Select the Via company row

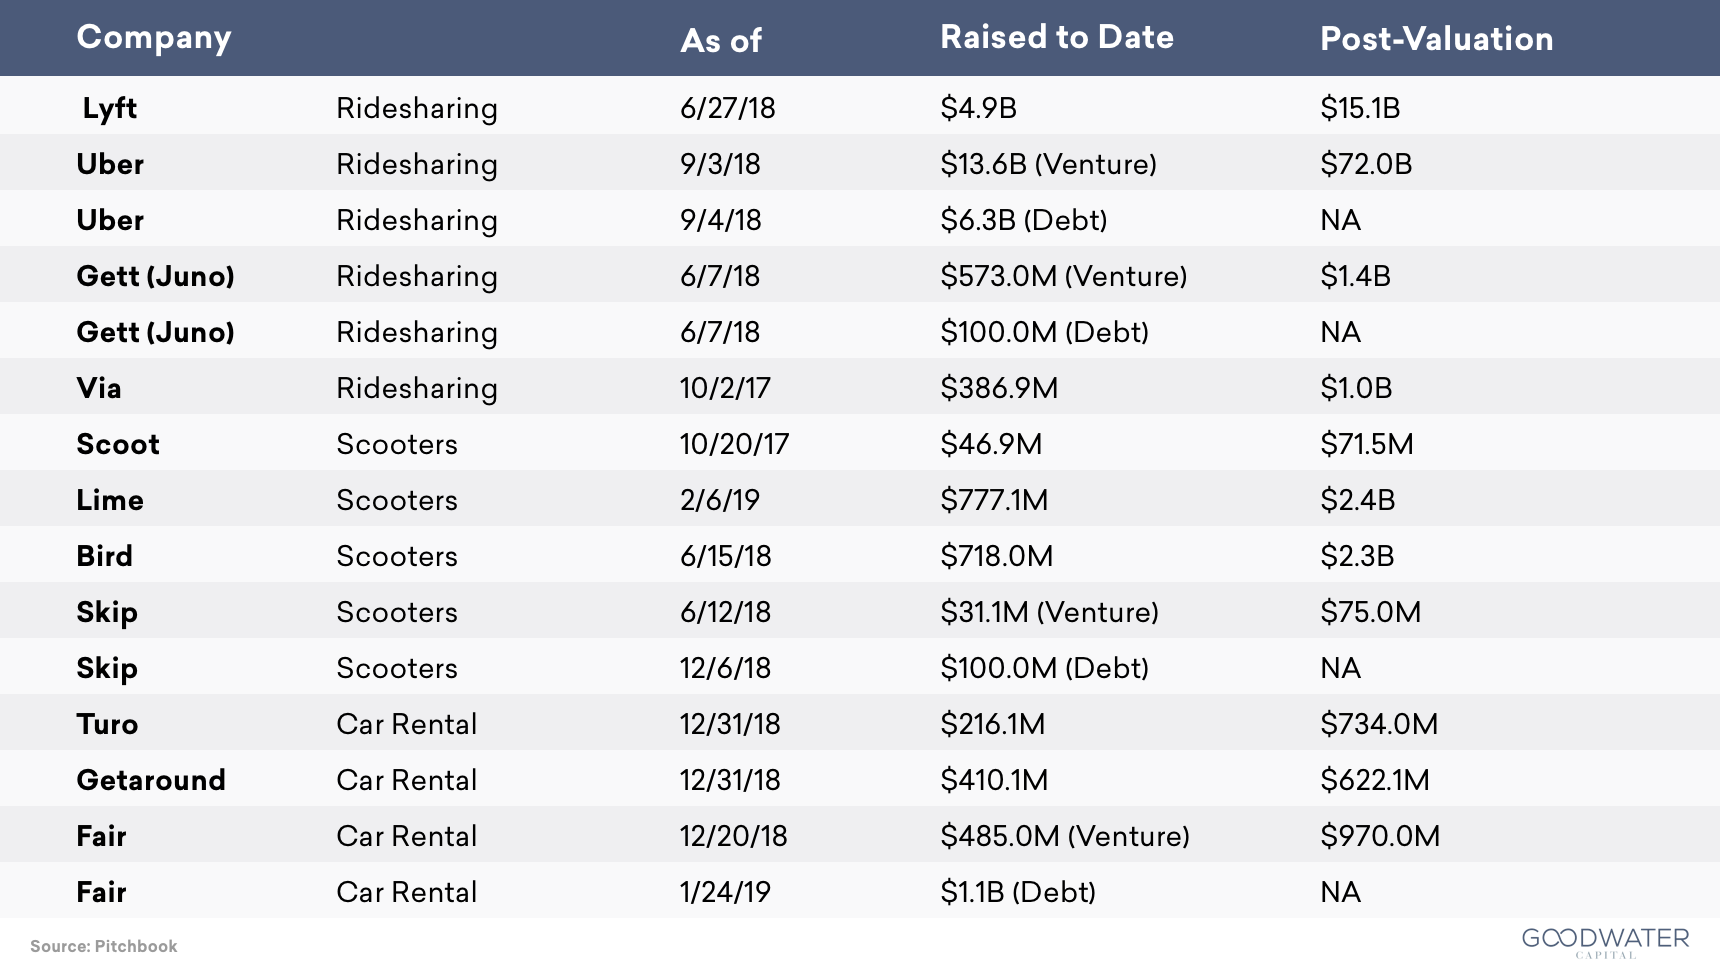click(x=860, y=387)
